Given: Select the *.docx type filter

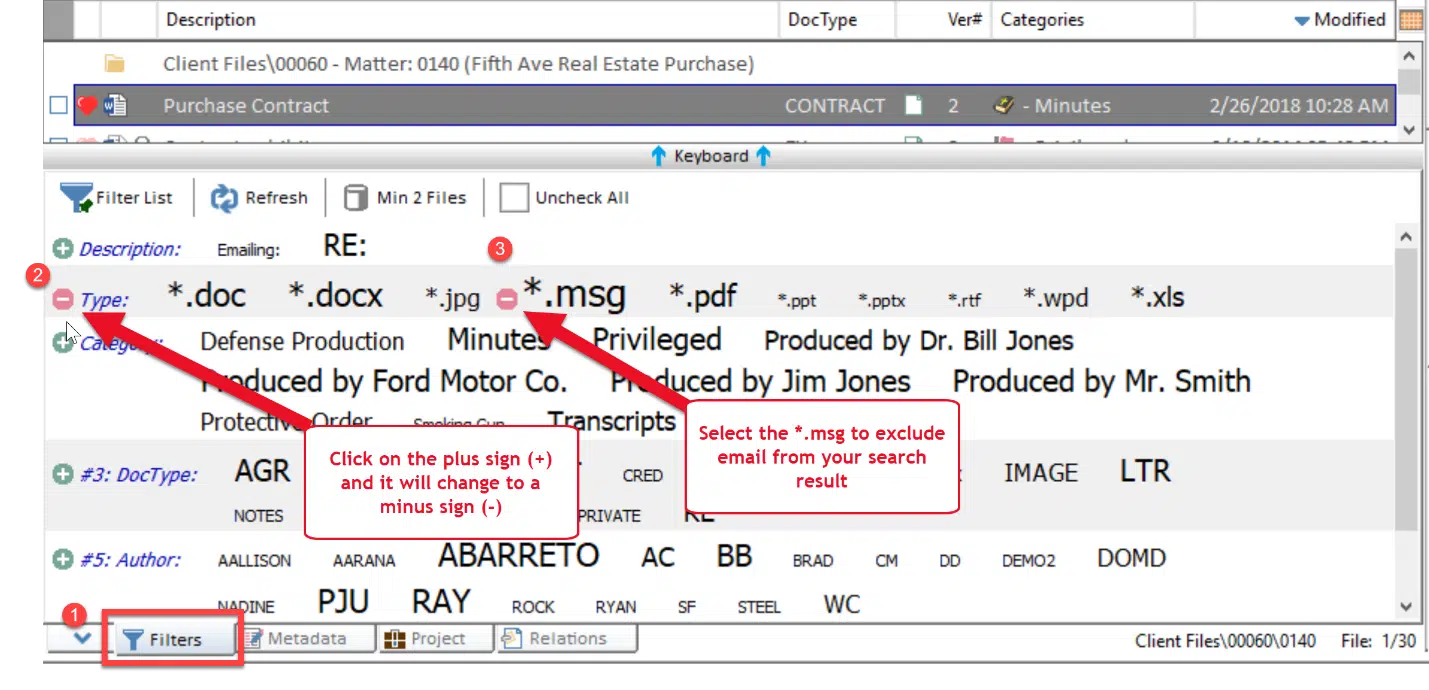Looking at the screenshot, I should (335, 296).
